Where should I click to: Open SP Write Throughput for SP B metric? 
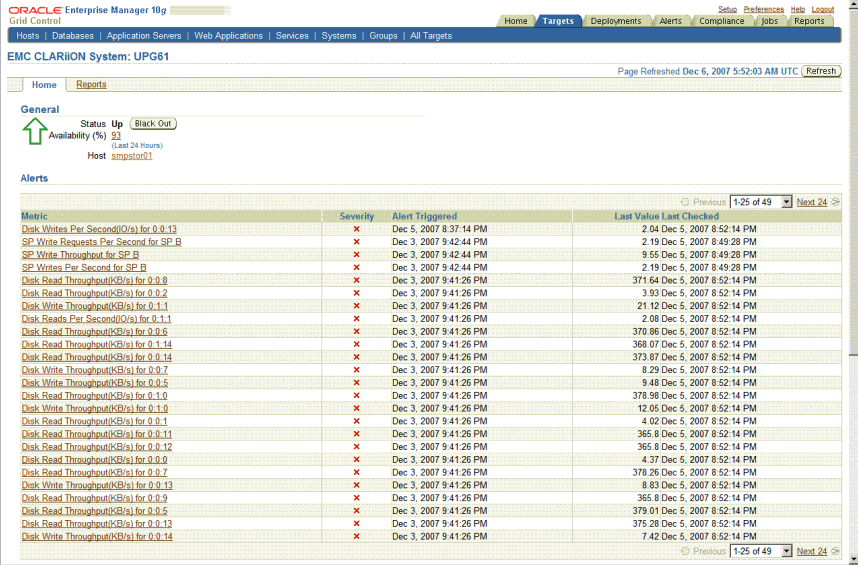tap(80, 254)
